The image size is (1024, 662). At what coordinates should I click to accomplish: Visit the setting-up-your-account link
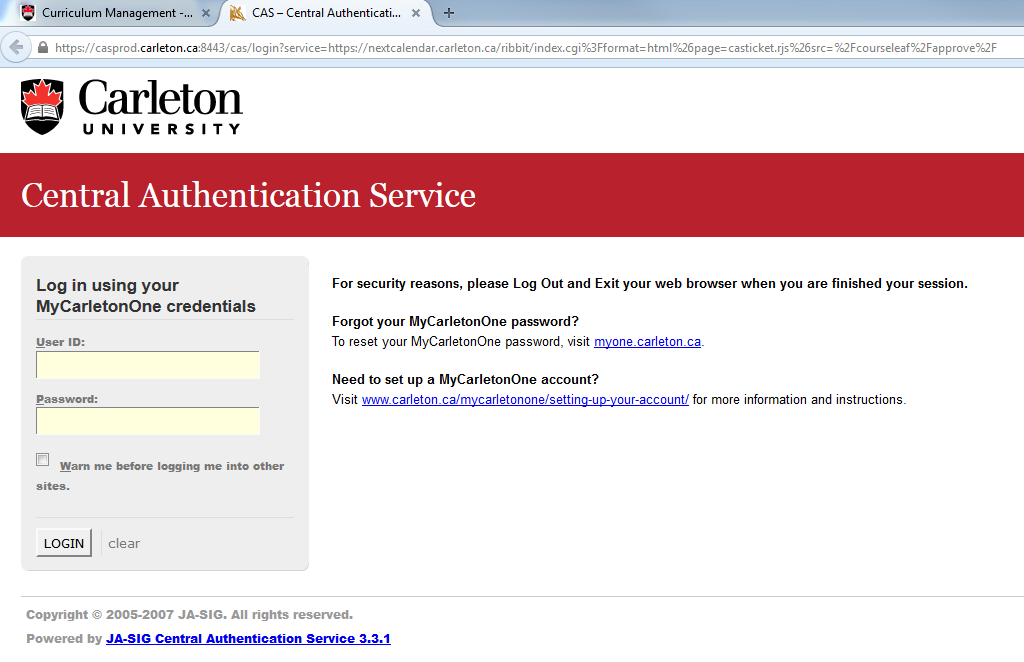tap(525, 400)
